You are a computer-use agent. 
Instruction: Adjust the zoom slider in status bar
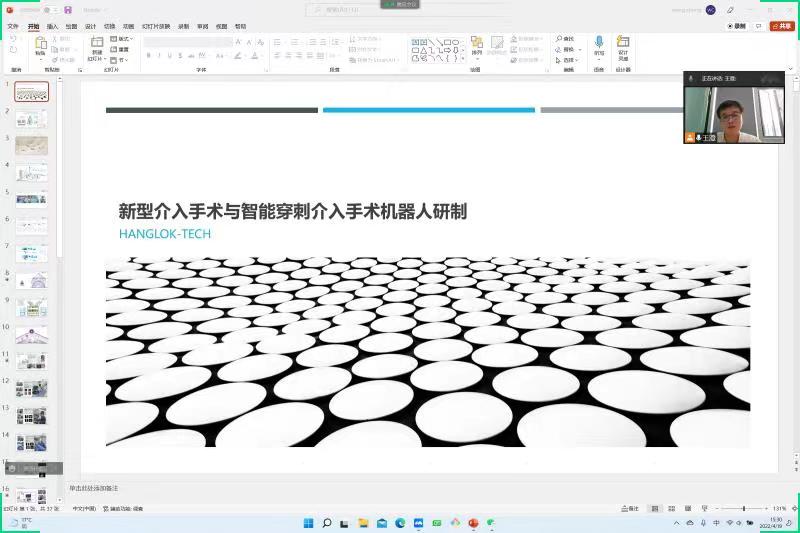tap(743, 509)
